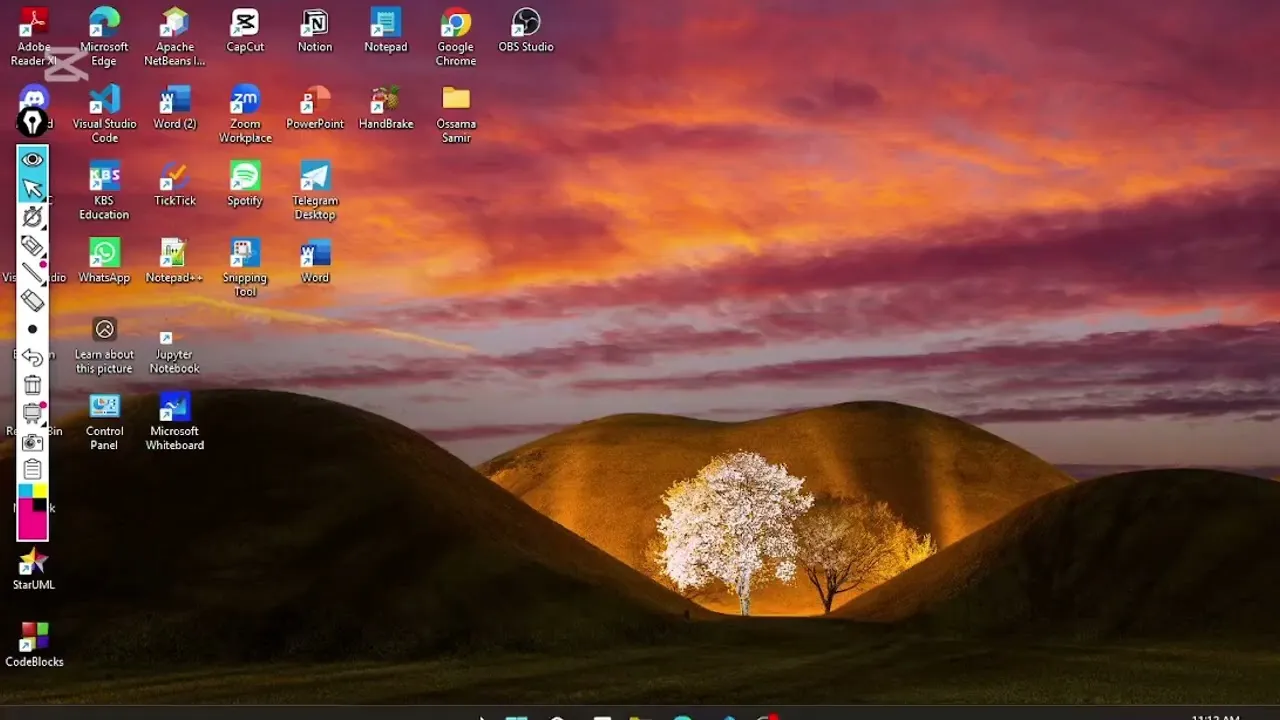Viewport: 1280px width, 720px height.
Task: Open the Word shortcut below Telegram
Action: click(x=315, y=261)
